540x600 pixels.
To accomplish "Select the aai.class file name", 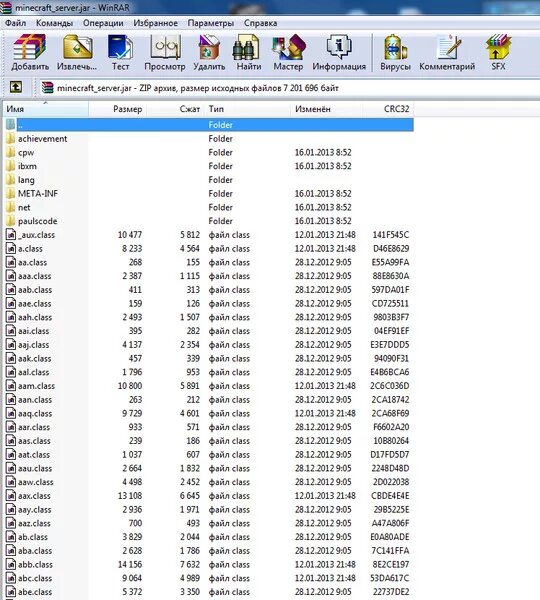I will [x=34, y=331].
